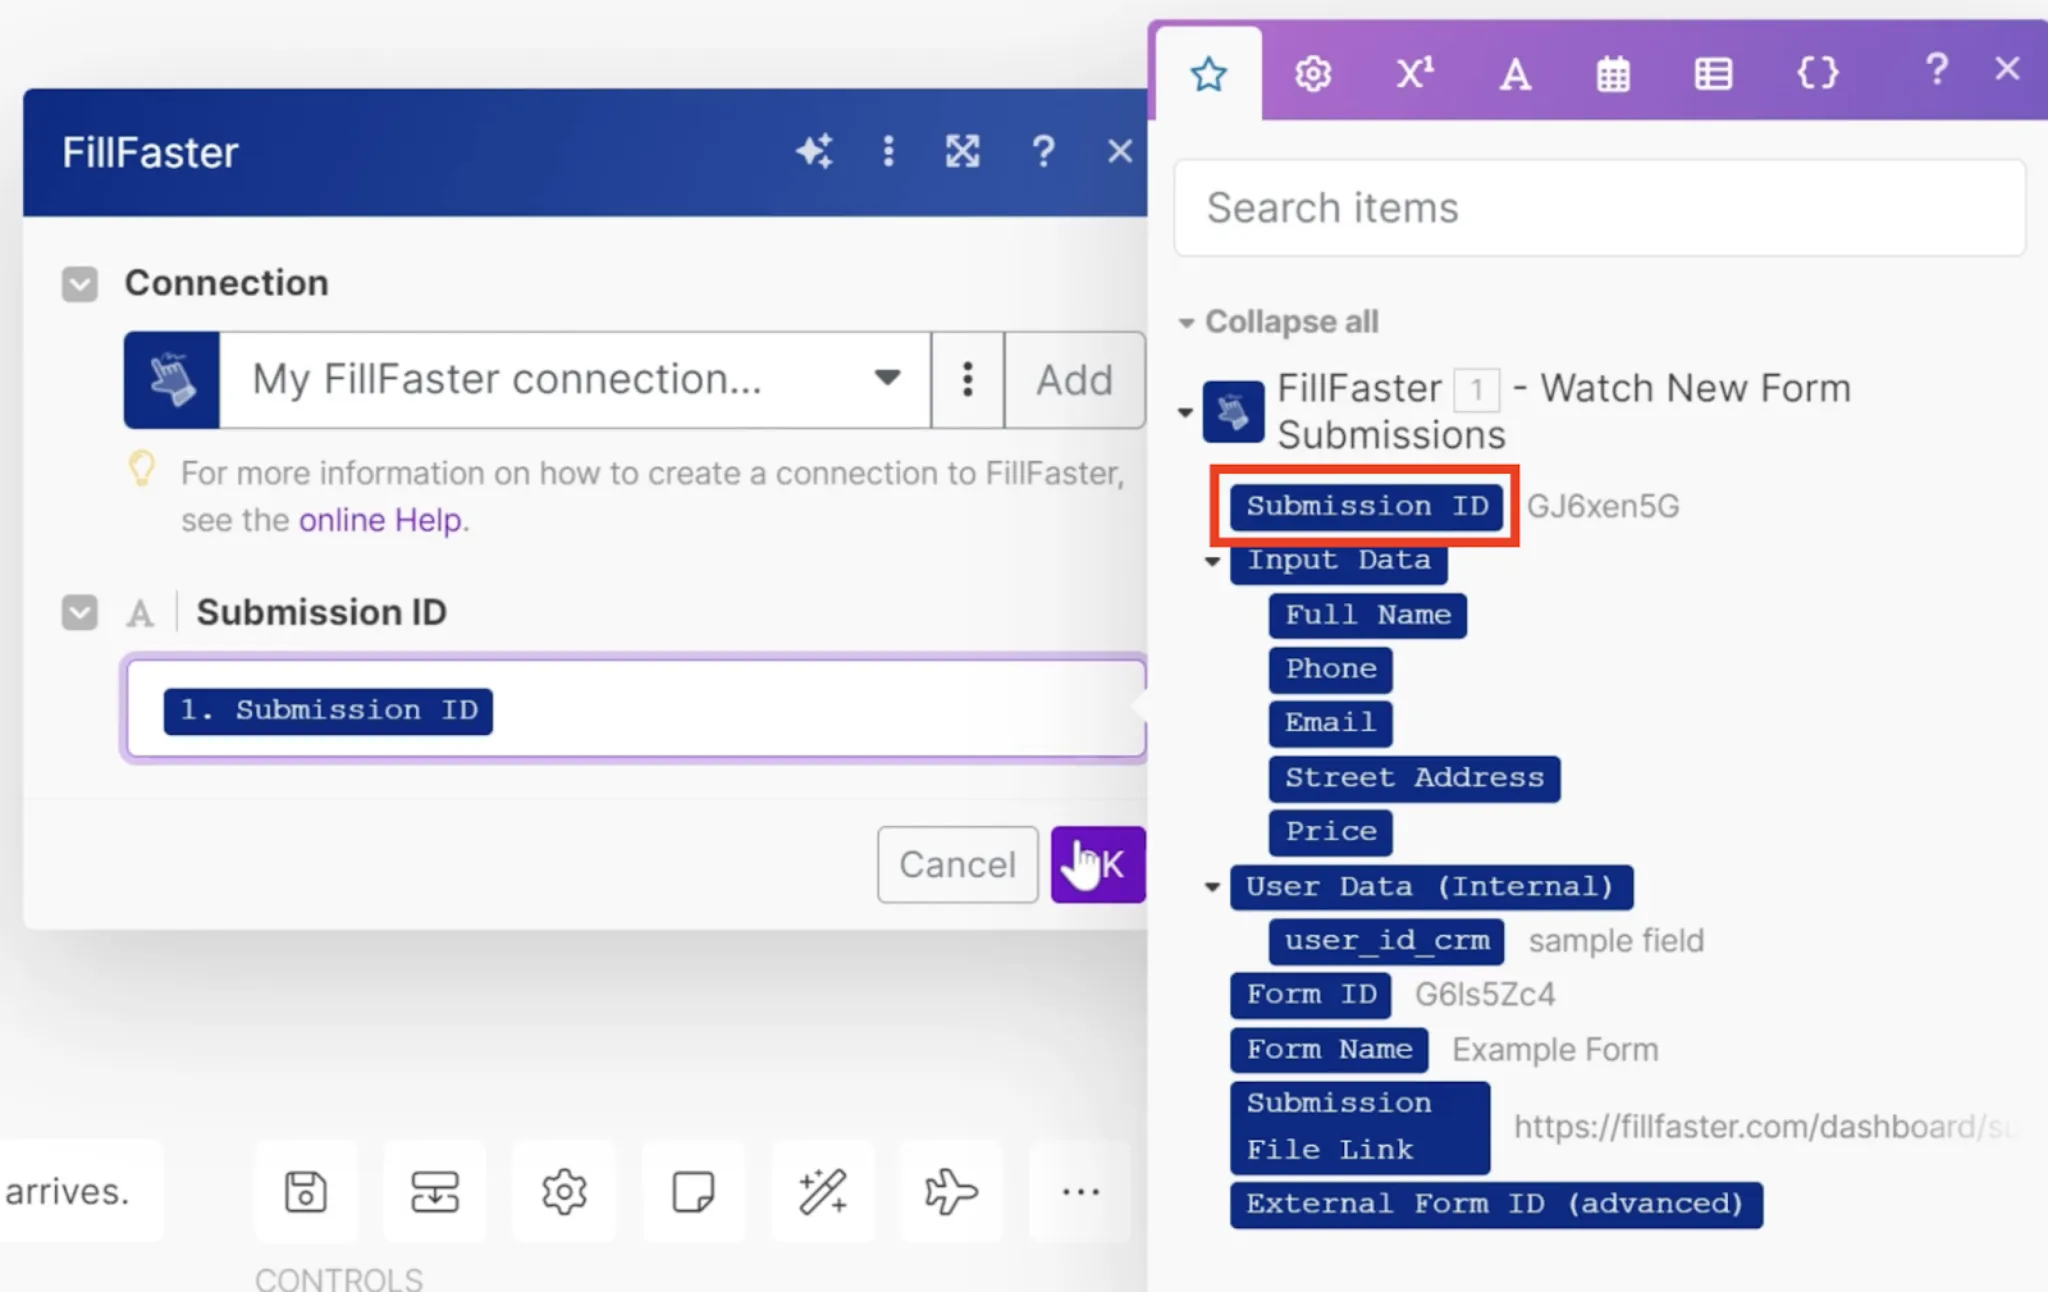This screenshot has width=2048, height=1292.
Task: Click the text type A icon beside Submission ID
Action: coord(140,613)
